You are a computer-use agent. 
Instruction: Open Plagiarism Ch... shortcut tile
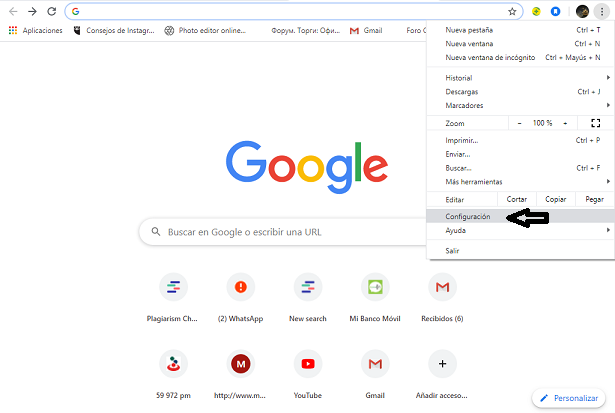(x=173, y=297)
